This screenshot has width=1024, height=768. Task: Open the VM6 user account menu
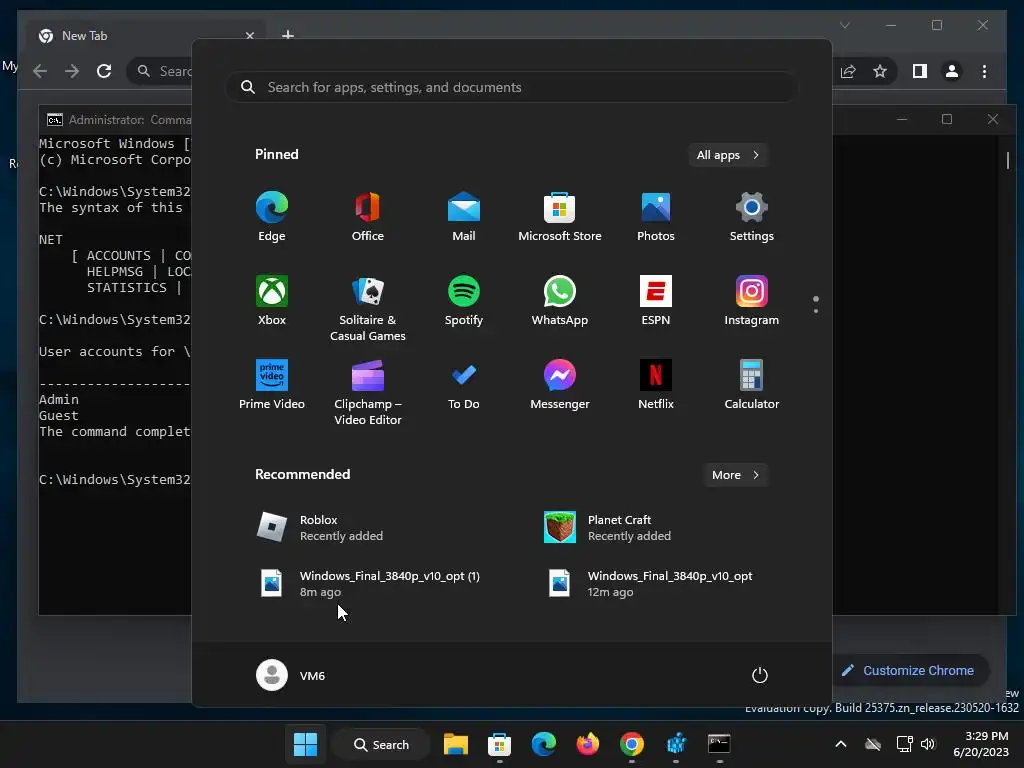[x=291, y=675]
